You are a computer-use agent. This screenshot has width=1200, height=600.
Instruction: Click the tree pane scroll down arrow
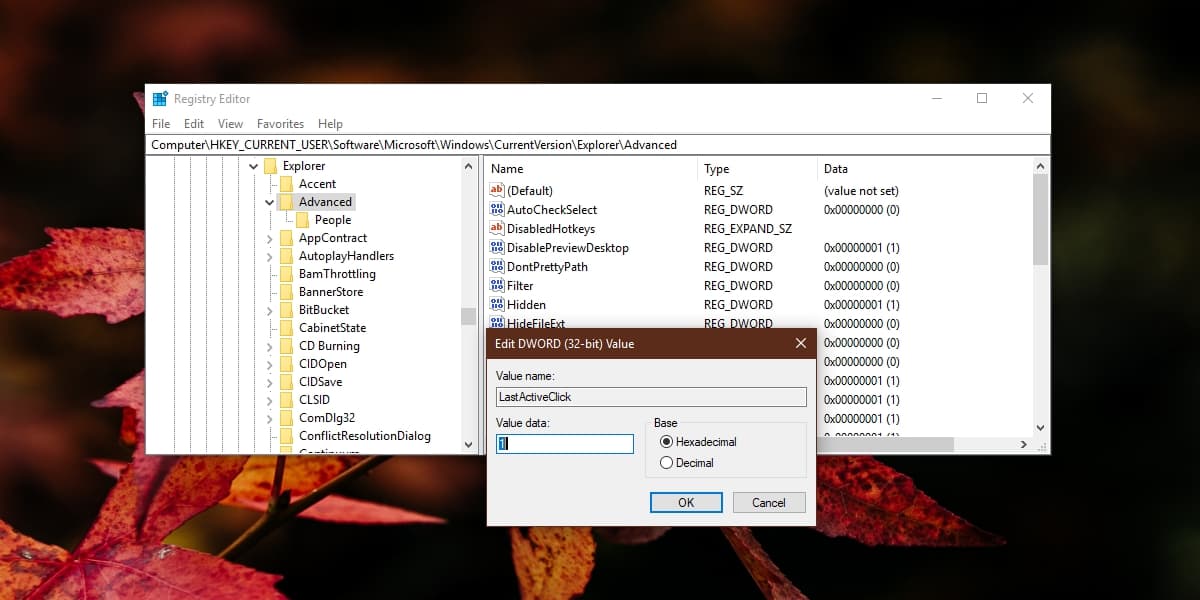pos(469,444)
